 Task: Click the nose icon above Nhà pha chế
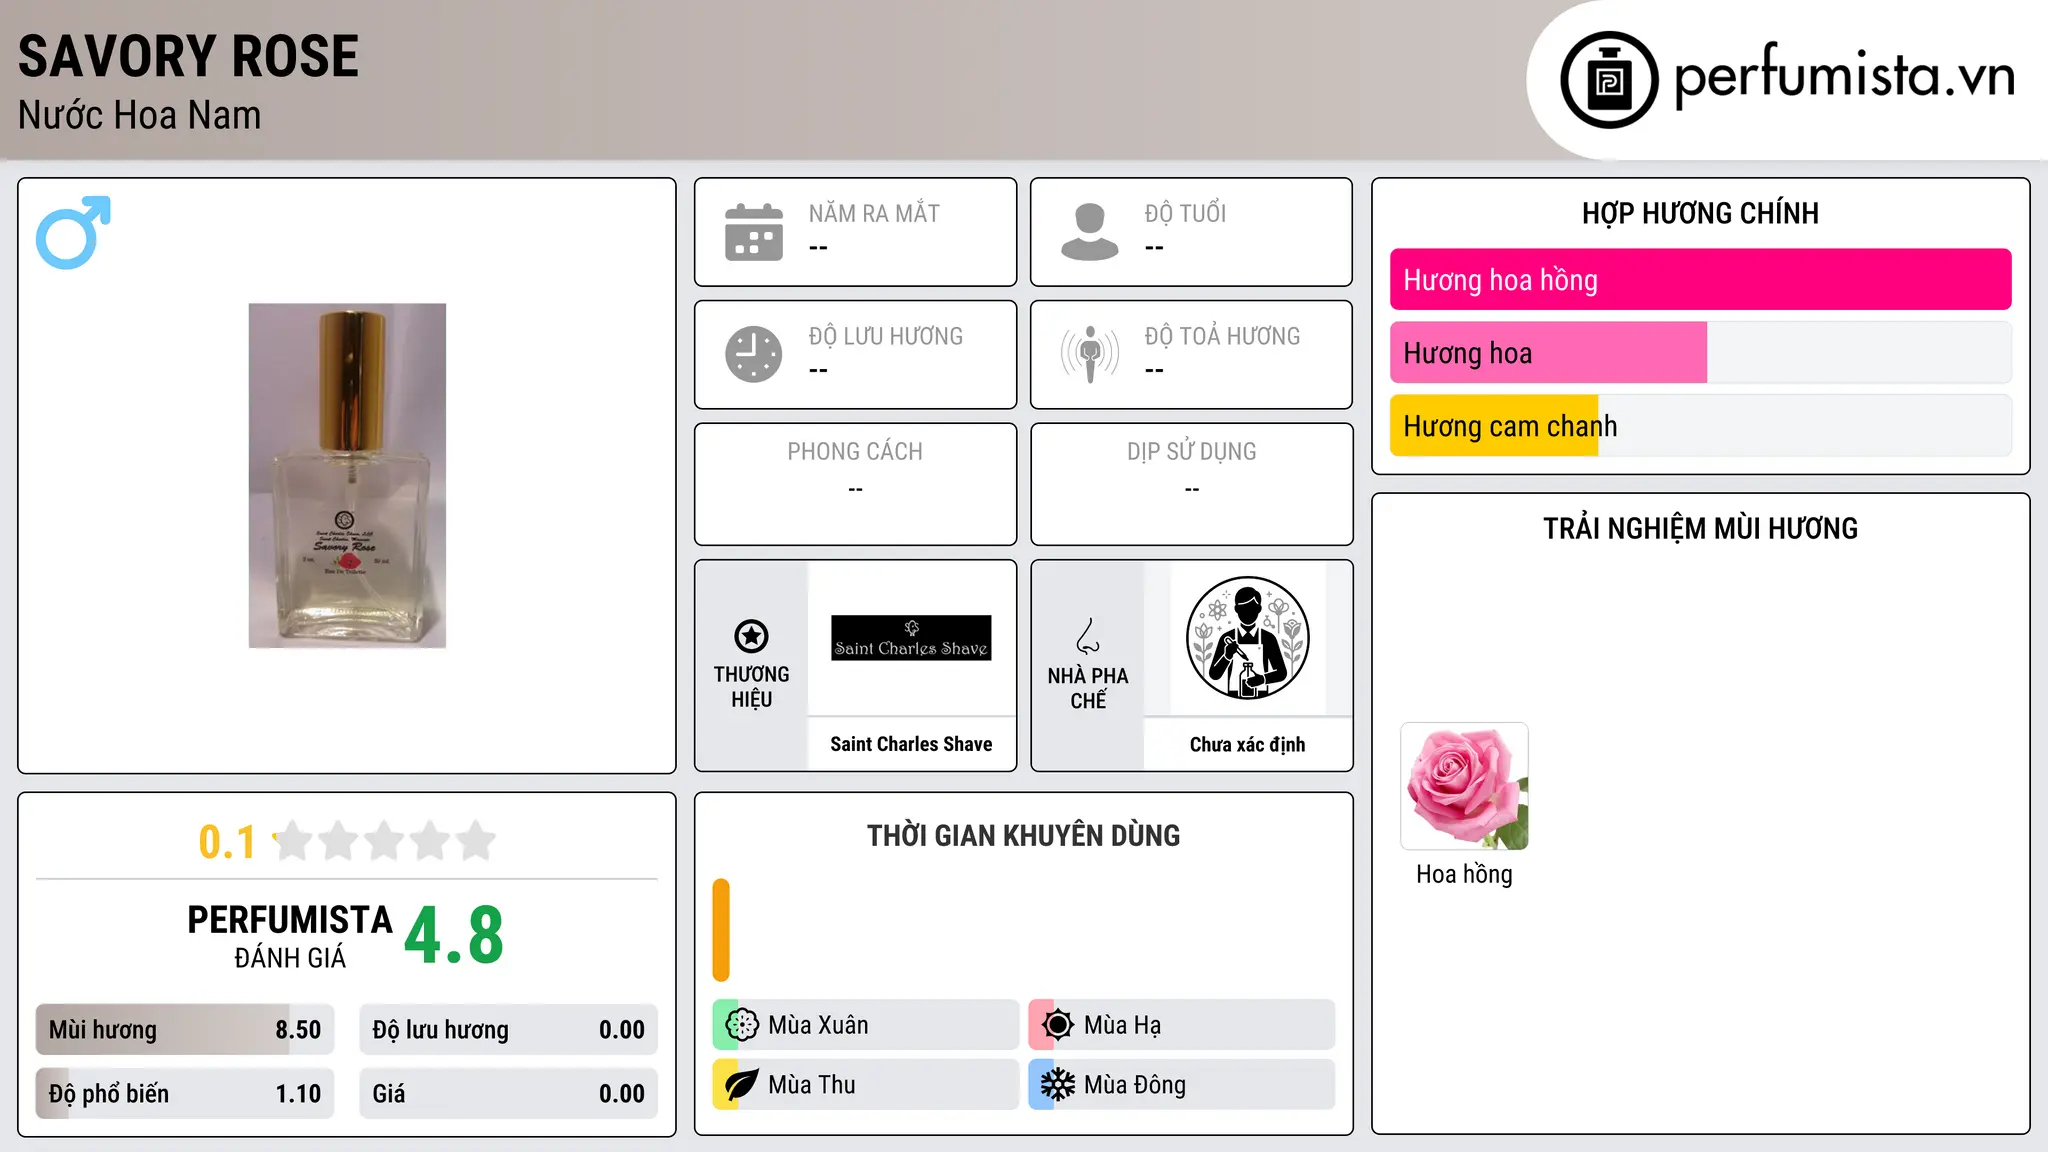(x=1088, y=636)
